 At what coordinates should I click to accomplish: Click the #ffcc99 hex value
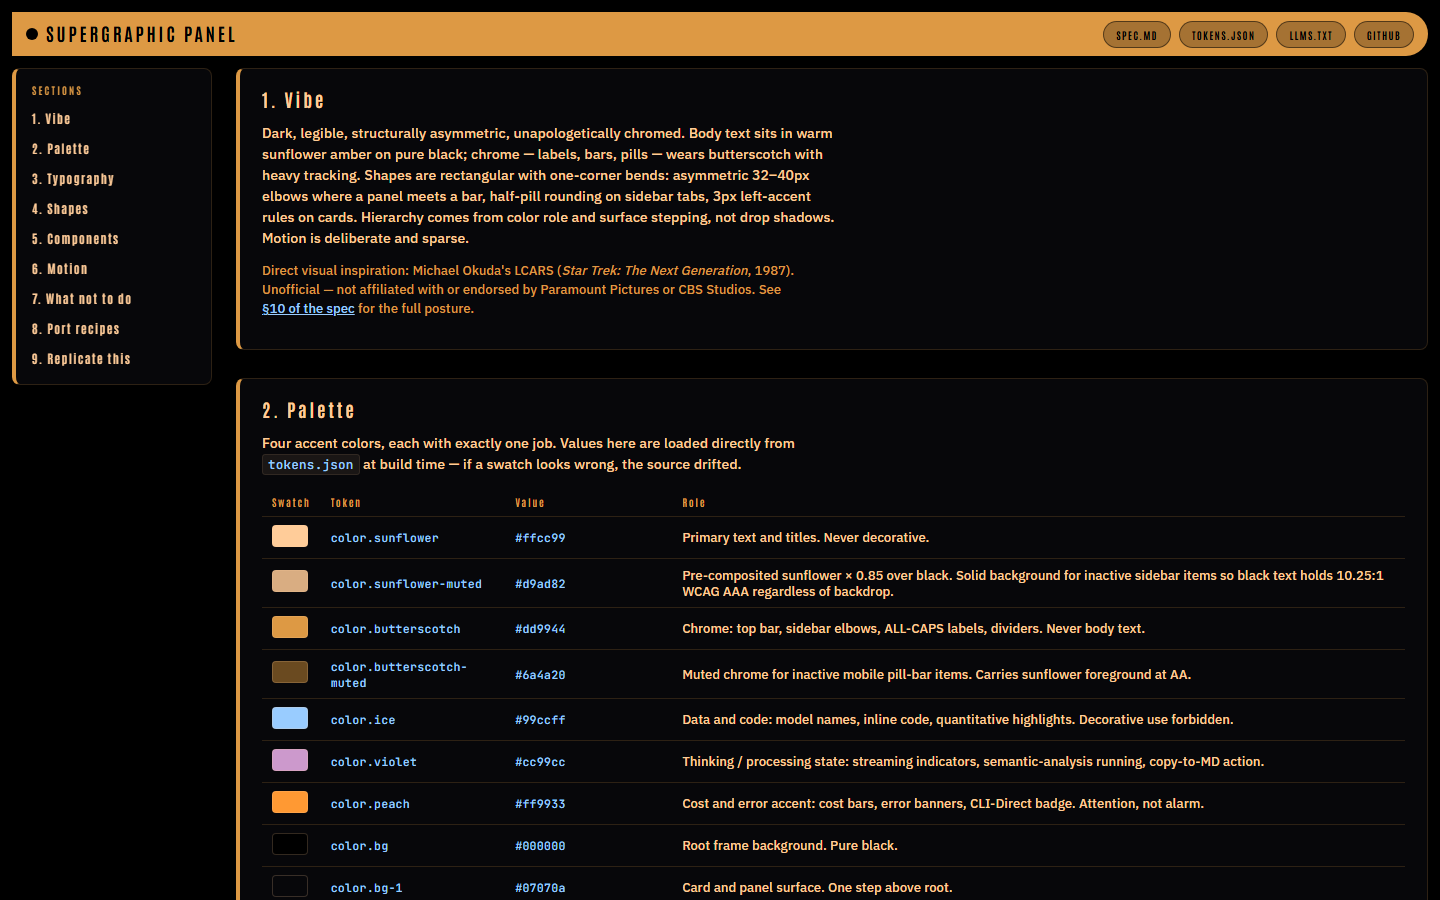click(x=540, y=538)
